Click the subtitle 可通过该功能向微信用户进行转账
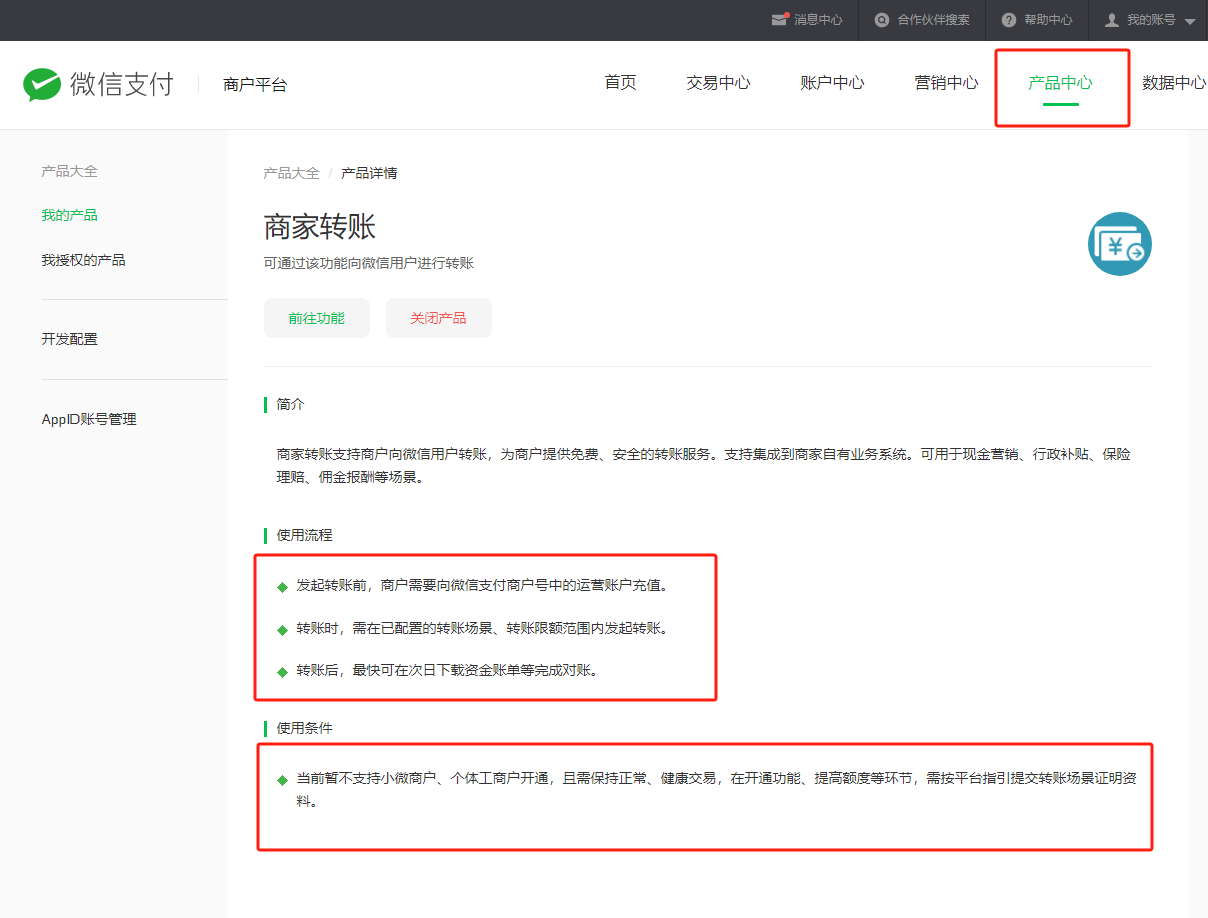This screenshot has width=1208, height=918. click(x=369, y=263)
